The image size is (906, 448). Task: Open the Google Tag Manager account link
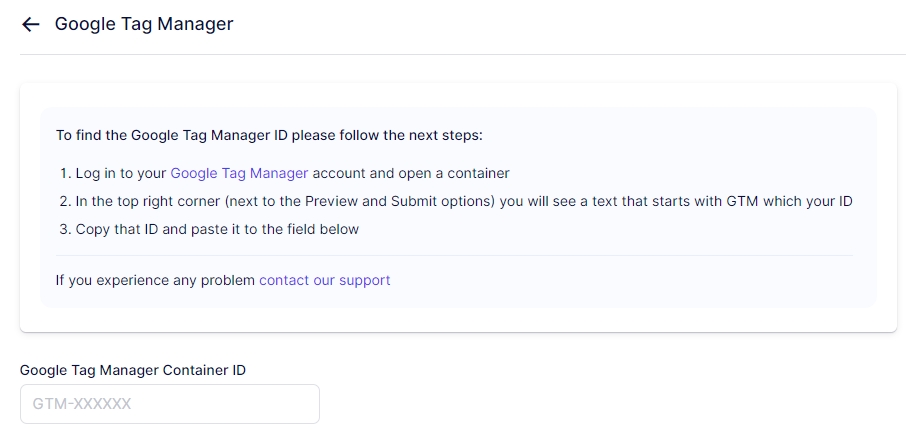[239, 173]
